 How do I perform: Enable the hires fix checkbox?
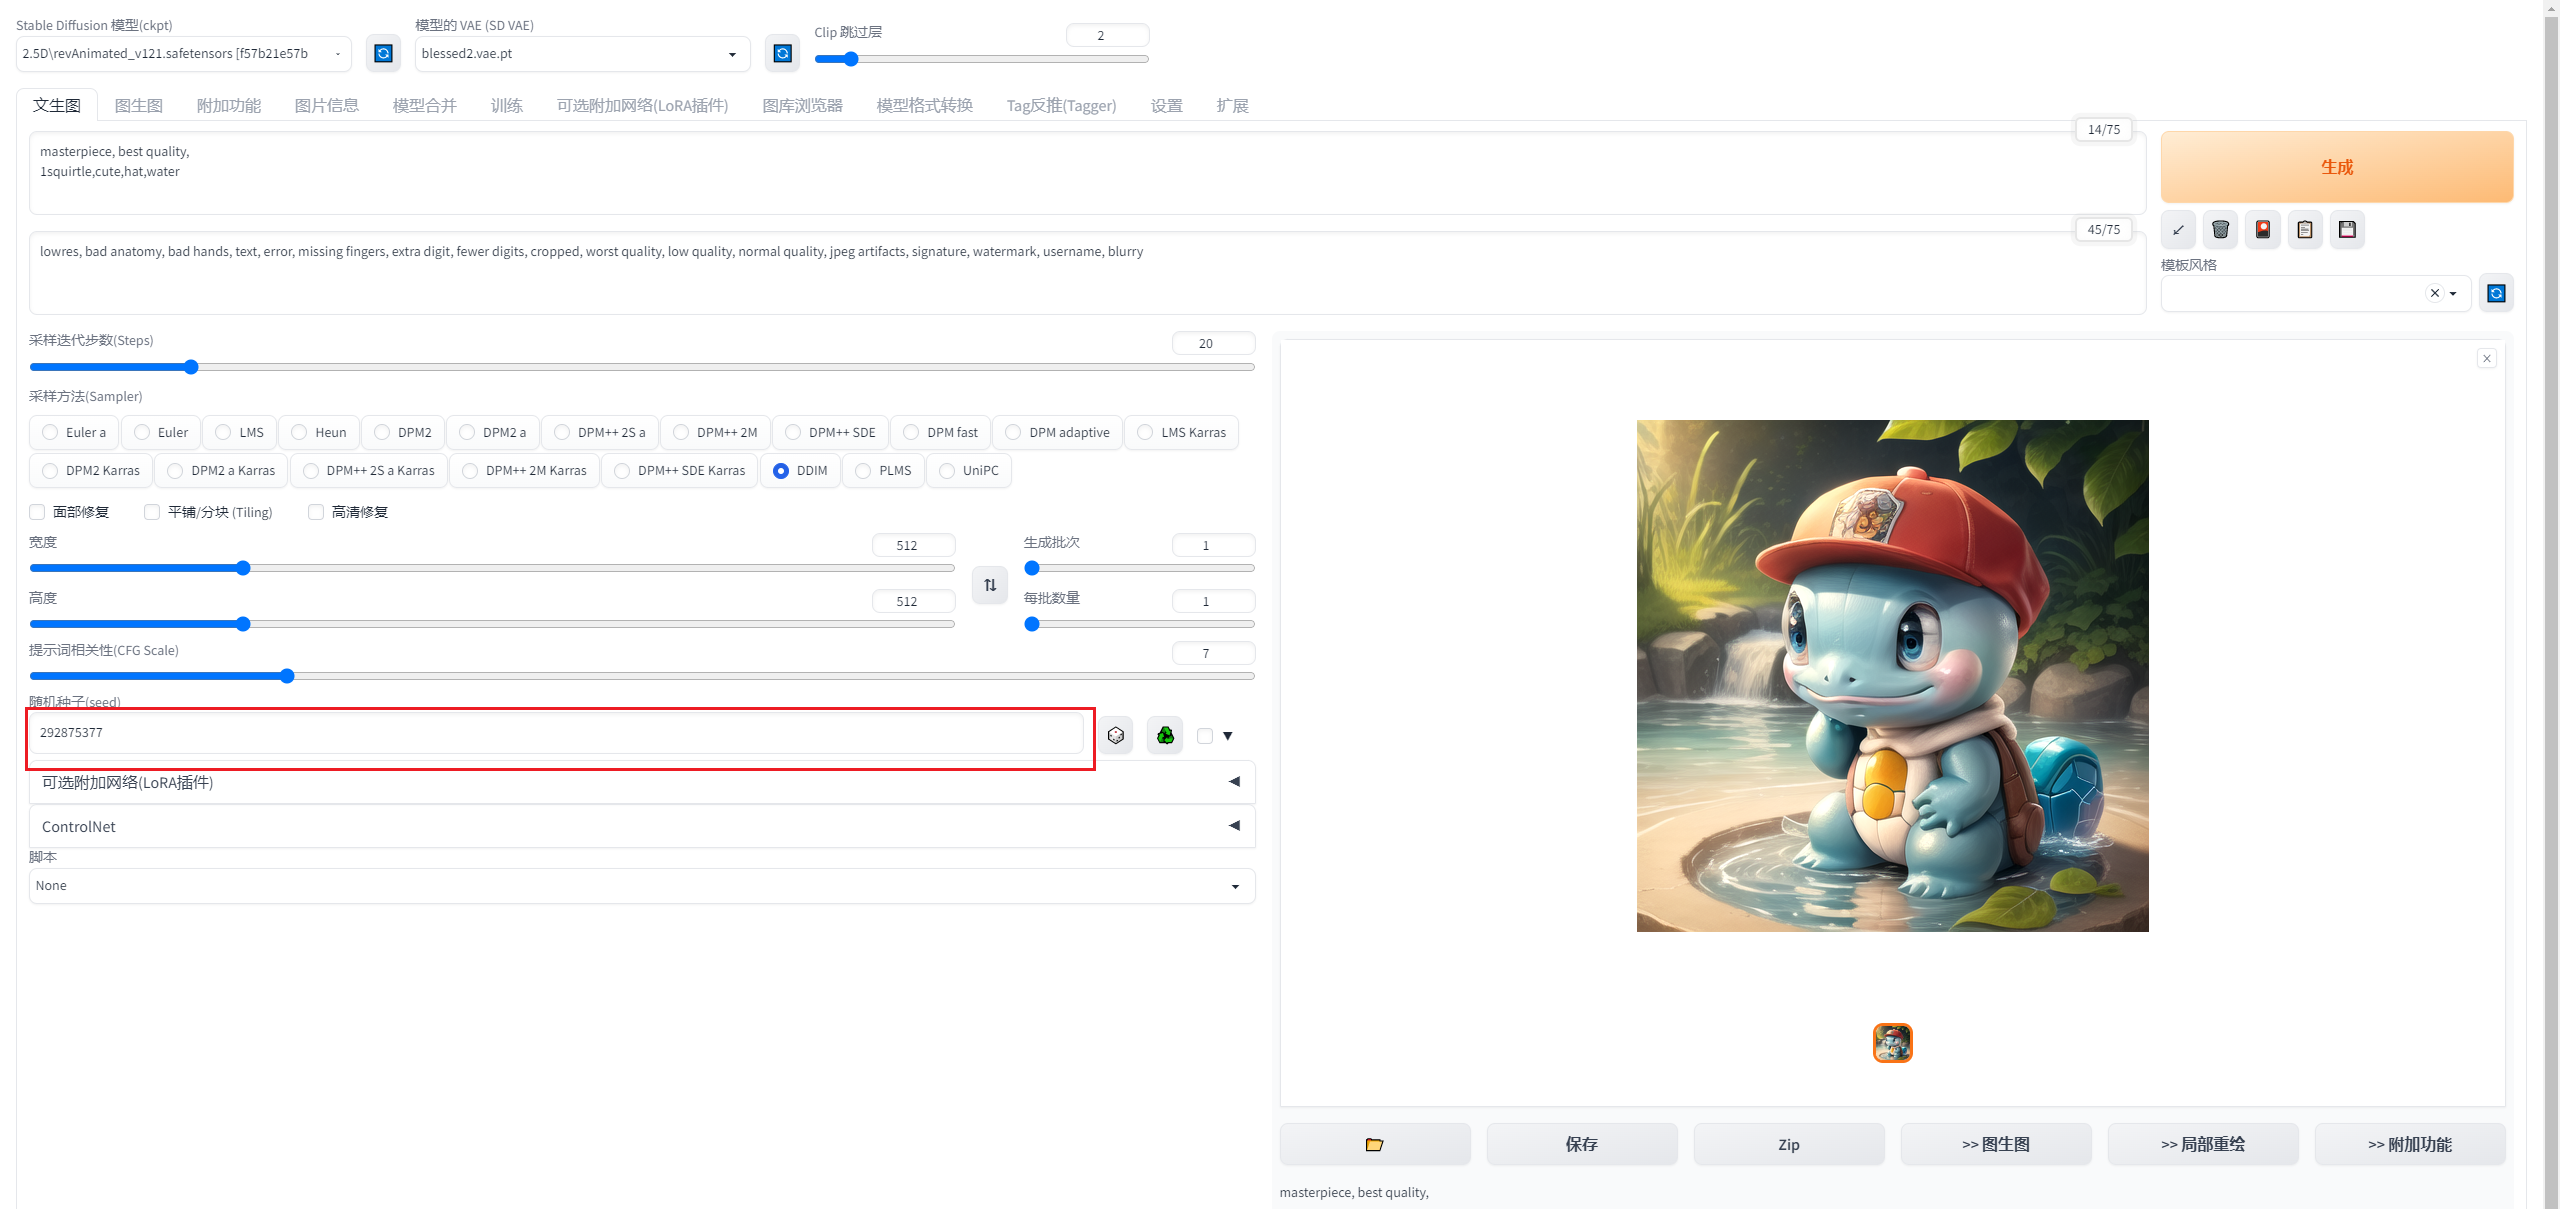(316, 512)
